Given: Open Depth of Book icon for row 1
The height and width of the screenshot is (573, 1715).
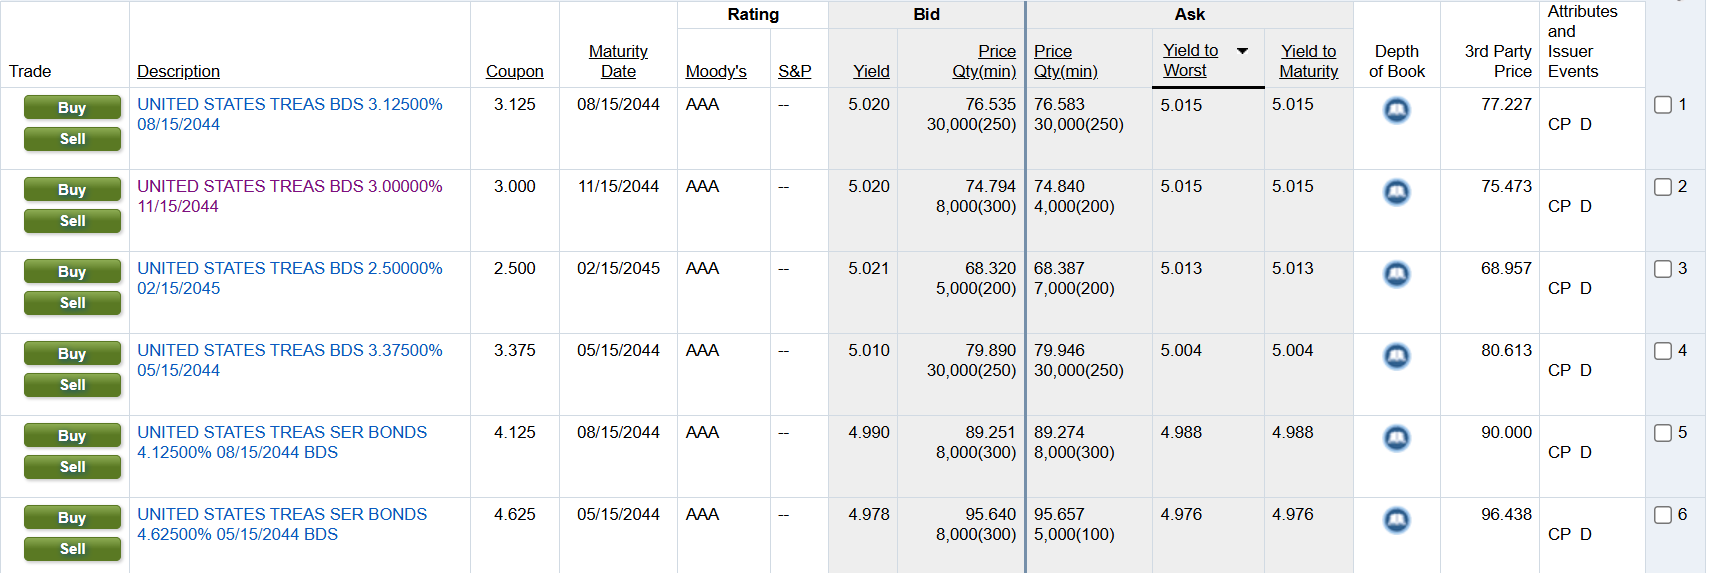Looking at the screenshot, I should coord(1396,110).
